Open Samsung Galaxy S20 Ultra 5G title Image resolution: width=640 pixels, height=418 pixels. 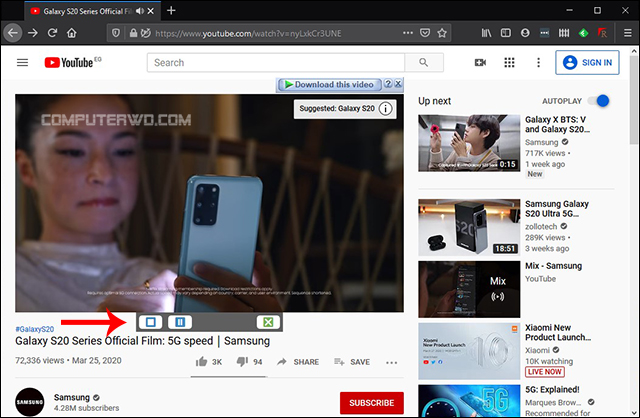557,209
